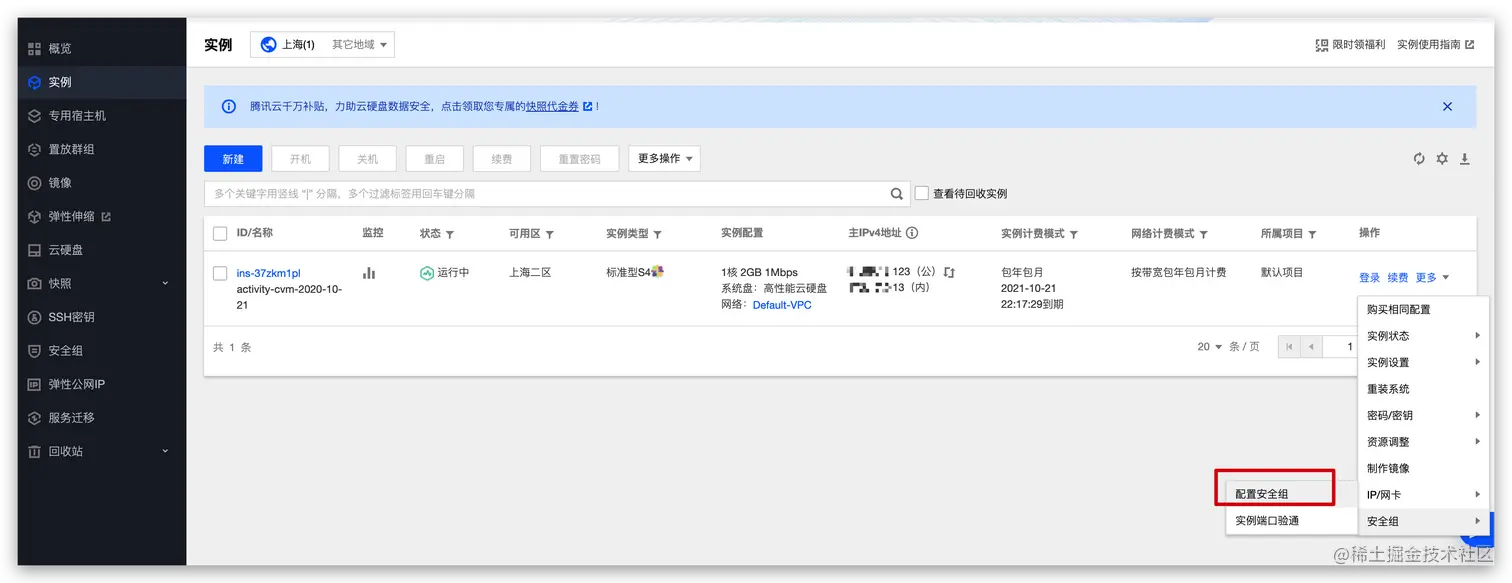The height and width of the screenshot is (583, 1512).
Task: Open the 可用区 column filter
Action: [550, 234]
